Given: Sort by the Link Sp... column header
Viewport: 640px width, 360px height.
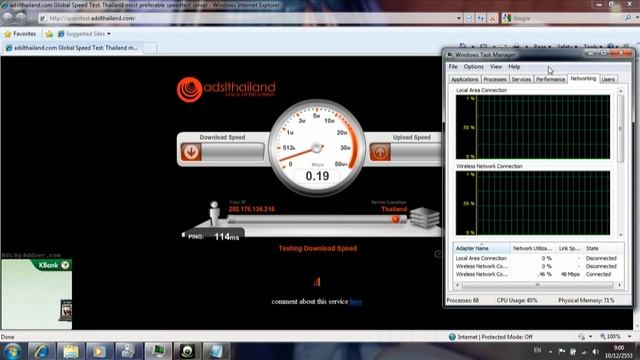Looking at the screenshot, I should pyautogui.click(x=569, y=248).
